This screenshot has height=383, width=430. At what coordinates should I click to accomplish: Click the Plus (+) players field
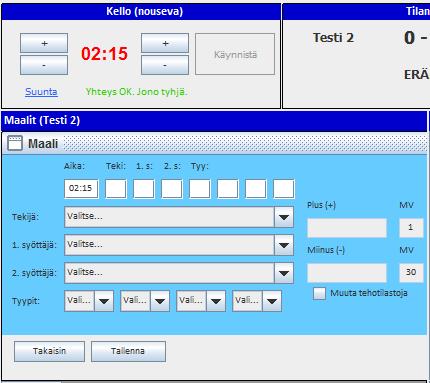347,228
